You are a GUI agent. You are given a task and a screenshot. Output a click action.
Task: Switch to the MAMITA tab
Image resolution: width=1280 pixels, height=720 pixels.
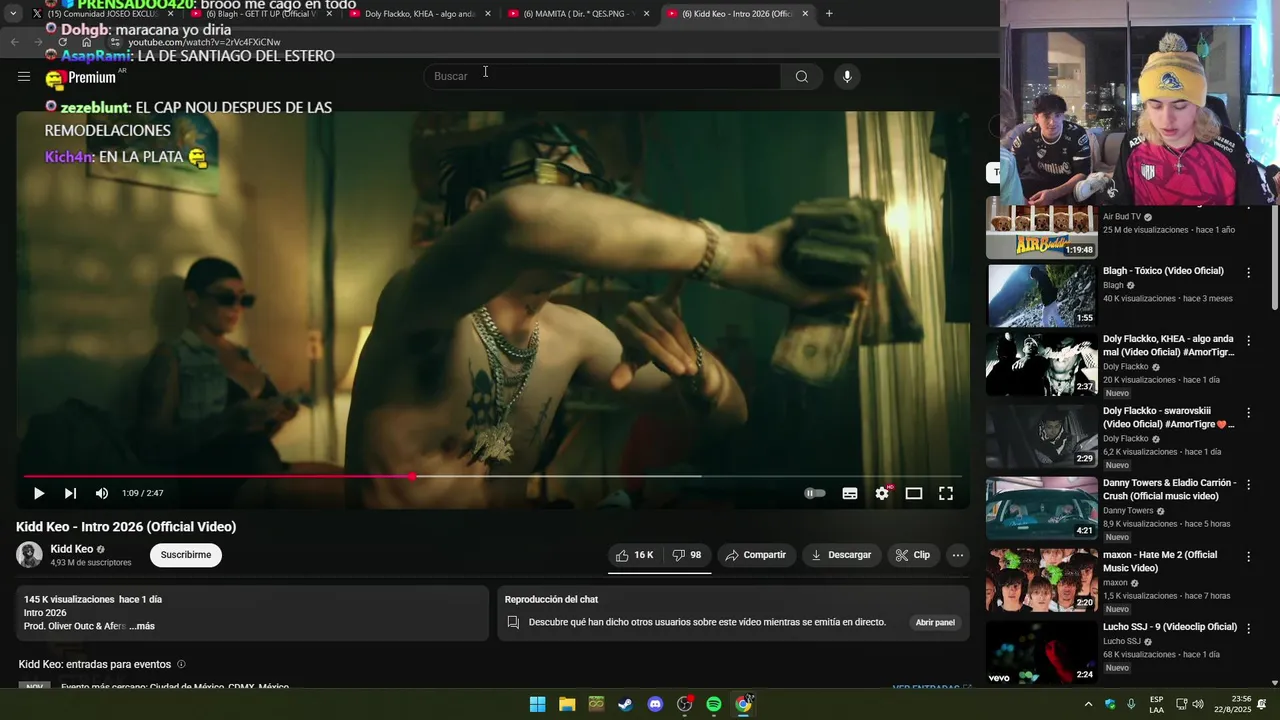(578, 14)
